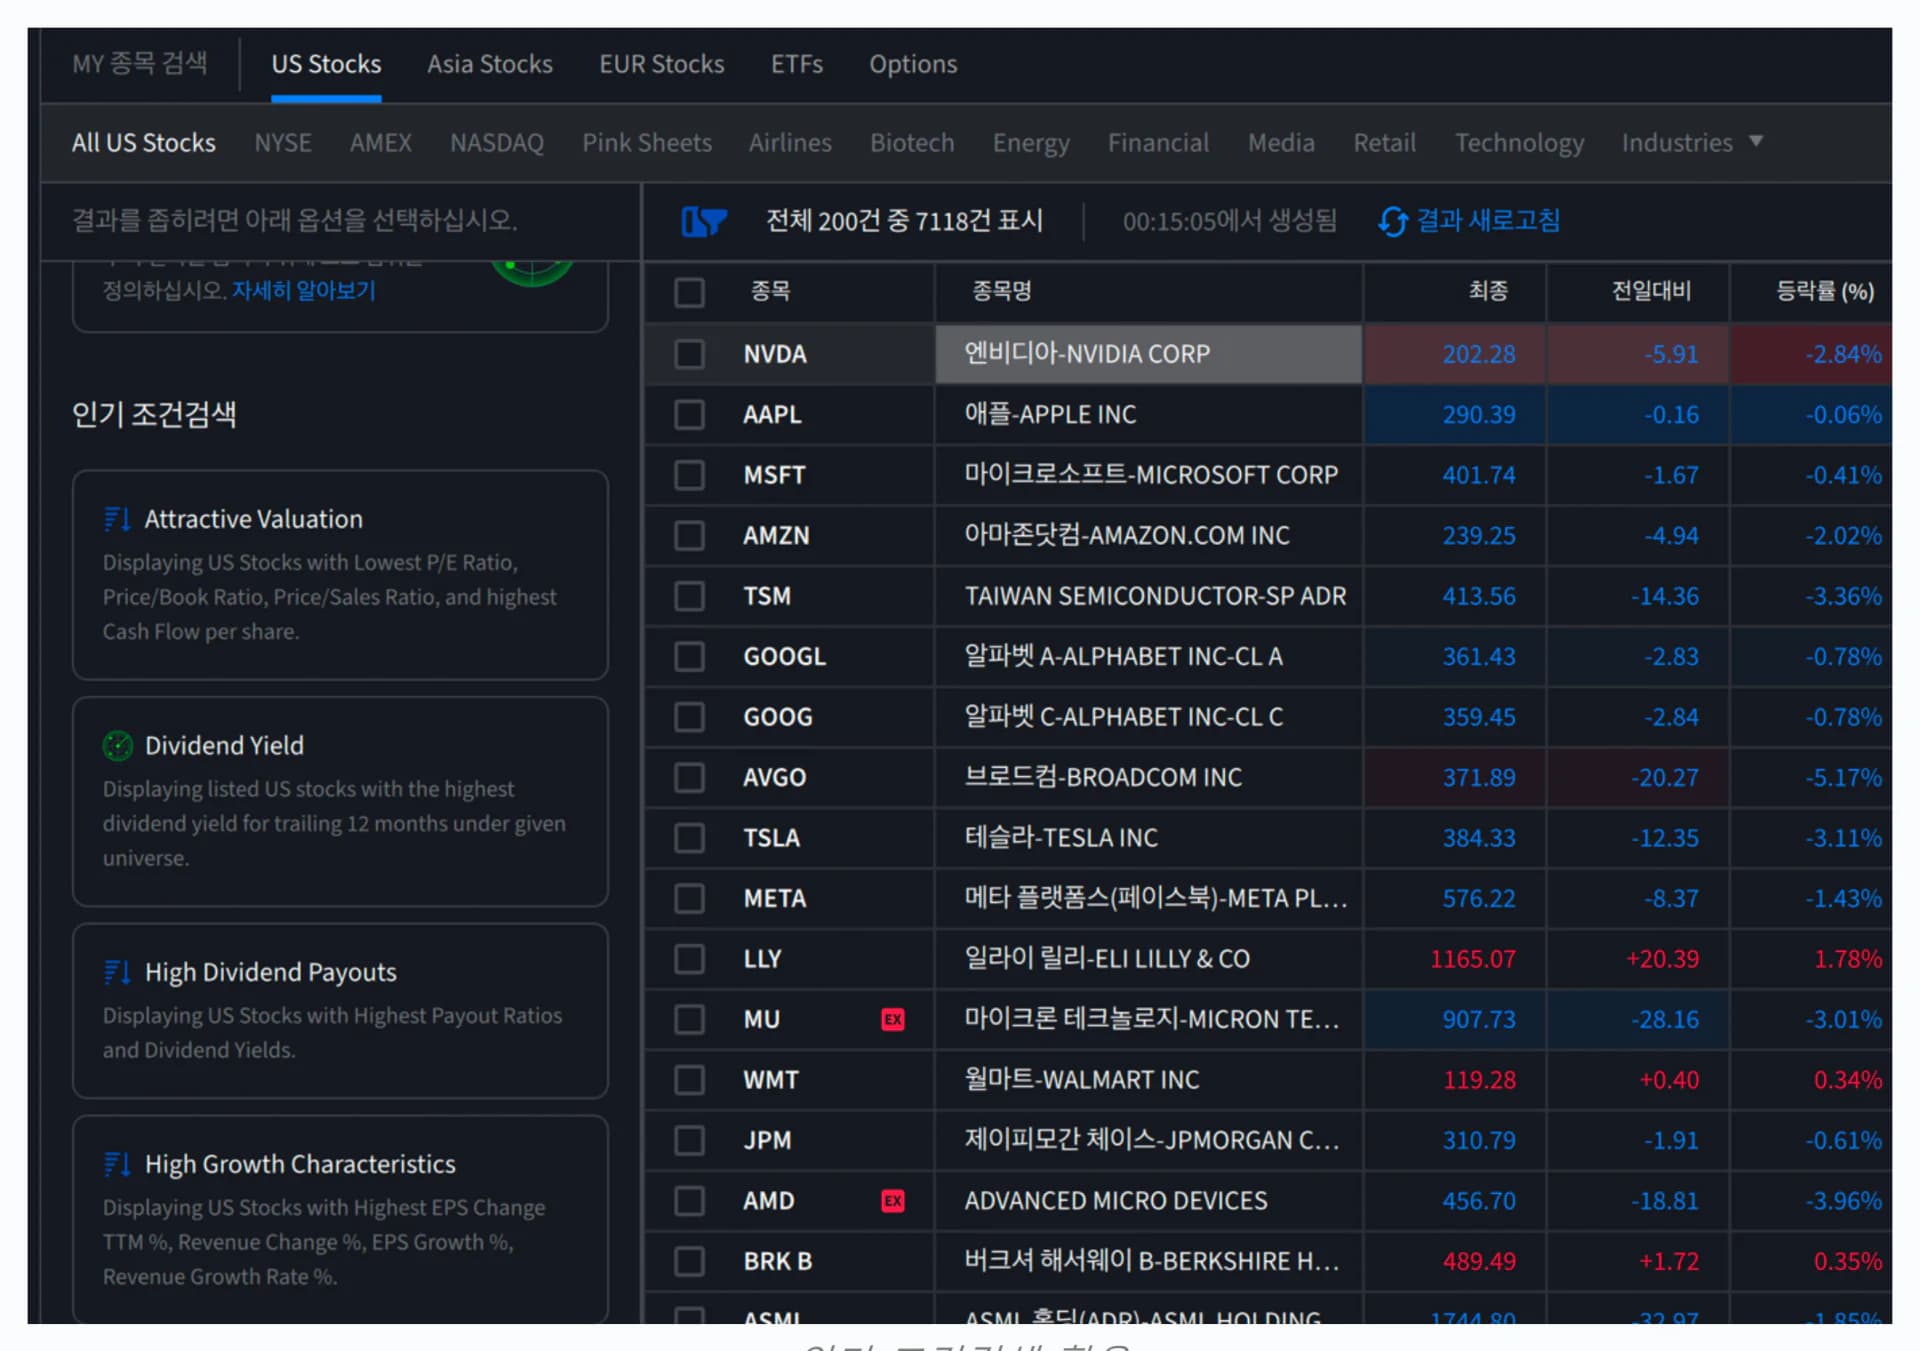The height and width of the screenshot is (1351, 1920).
Task: Filter by AMEX exchange
Action: click(381, 142)
